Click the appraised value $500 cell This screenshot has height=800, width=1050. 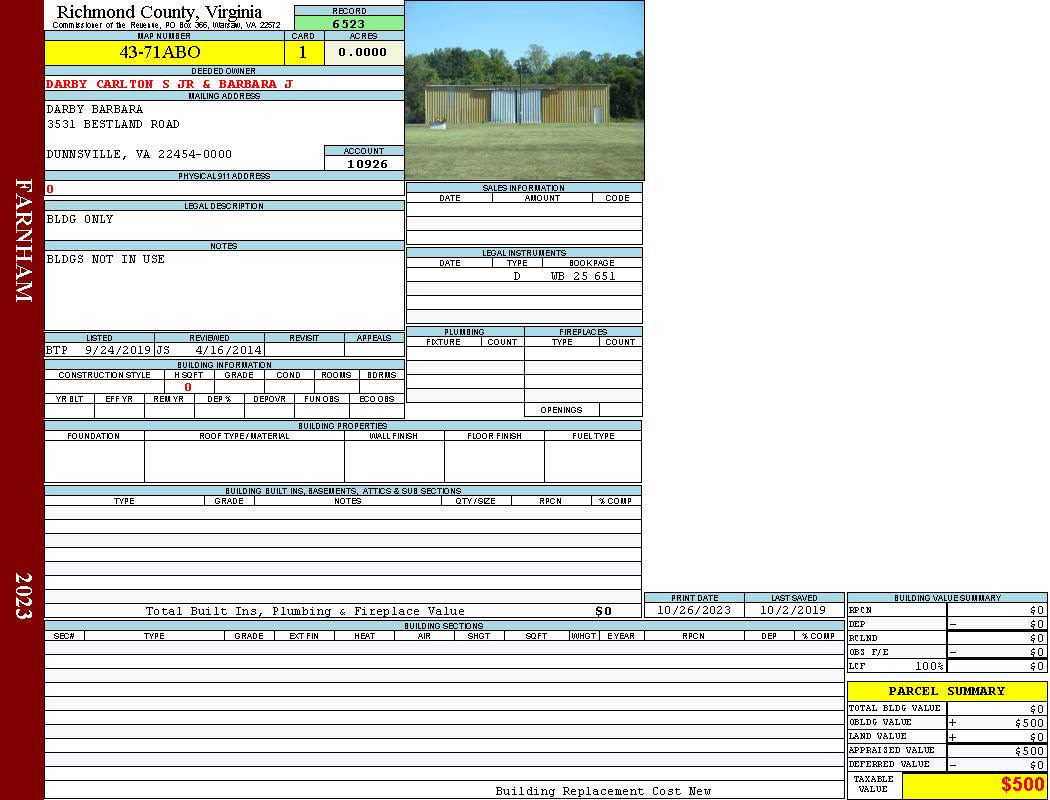pyautogui.click(x=996, y=751)
